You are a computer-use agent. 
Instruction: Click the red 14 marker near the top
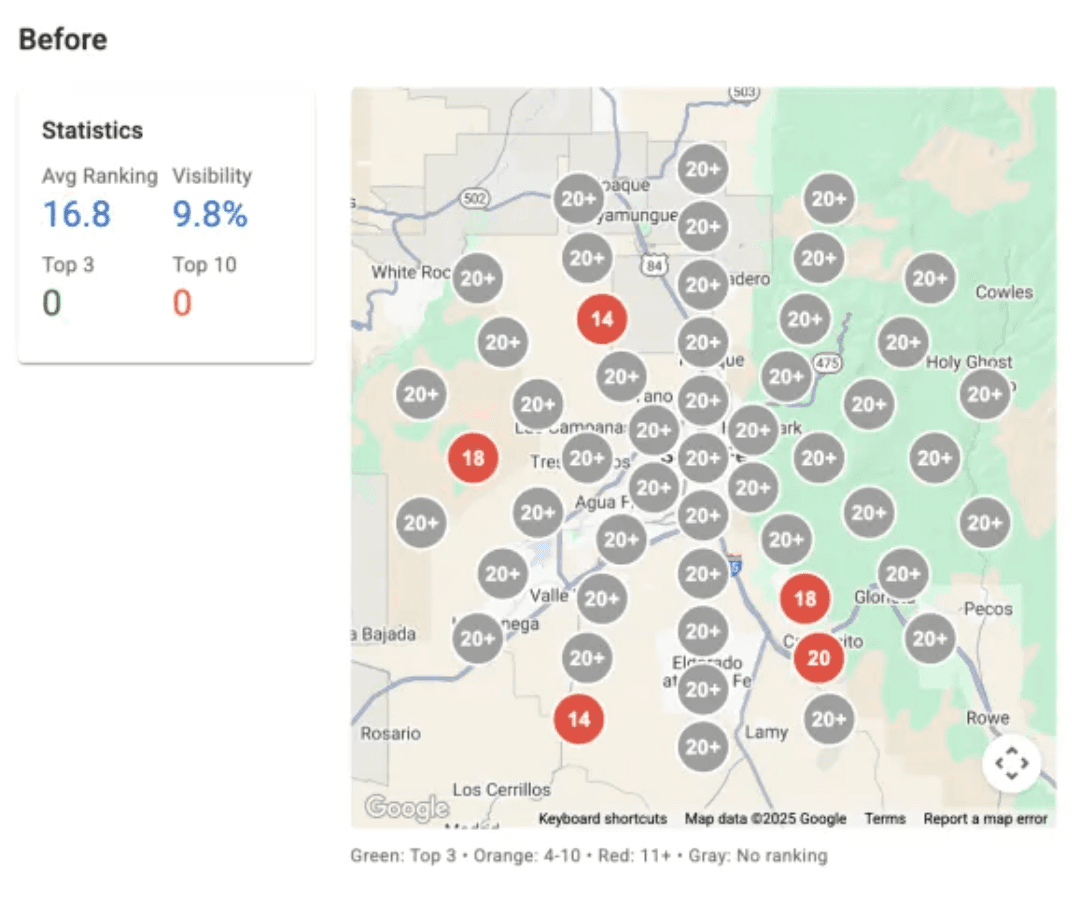(602, 319)
